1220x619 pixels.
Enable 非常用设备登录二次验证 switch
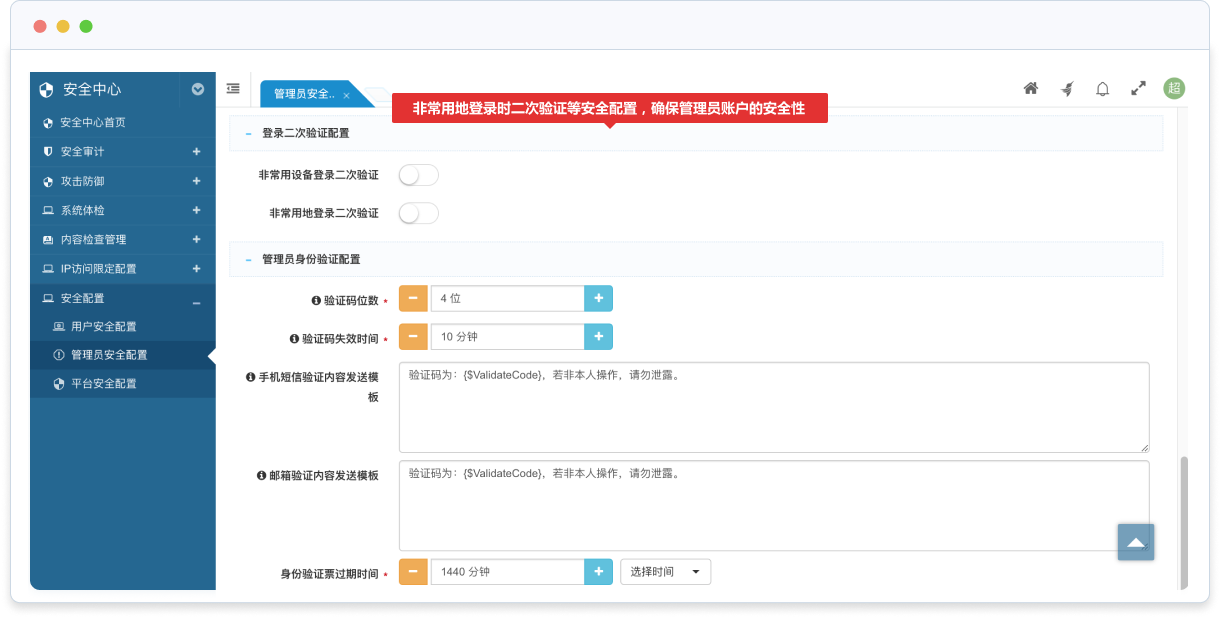click(418, 176)
